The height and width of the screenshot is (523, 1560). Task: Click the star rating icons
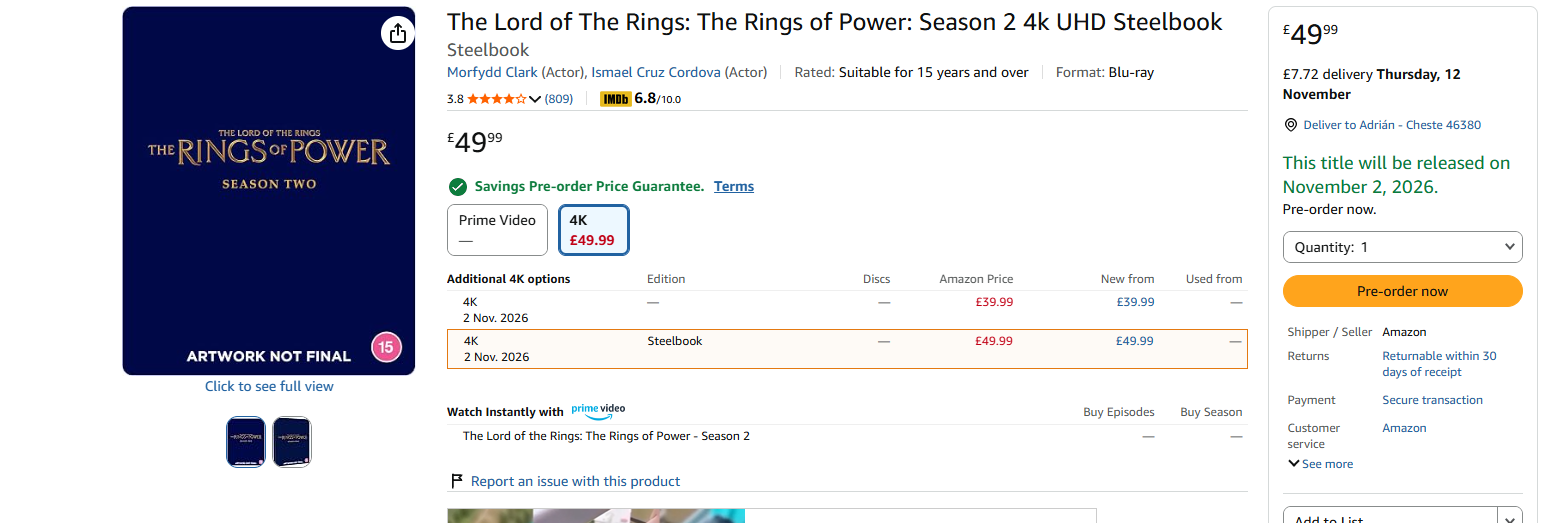click(497, 99)
